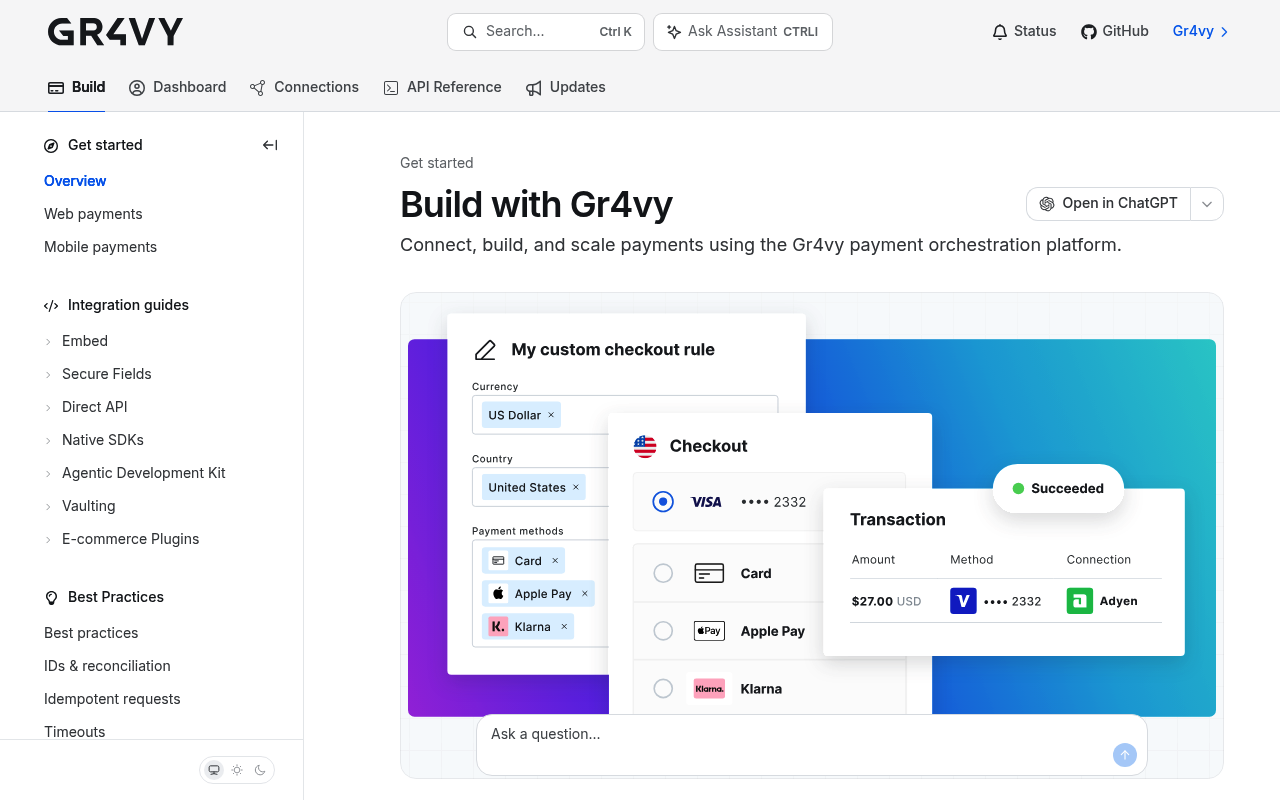1280x800 pixels.
Task: Open dropdown next to Open in ChatGPT
Action: click(1207, 204)
